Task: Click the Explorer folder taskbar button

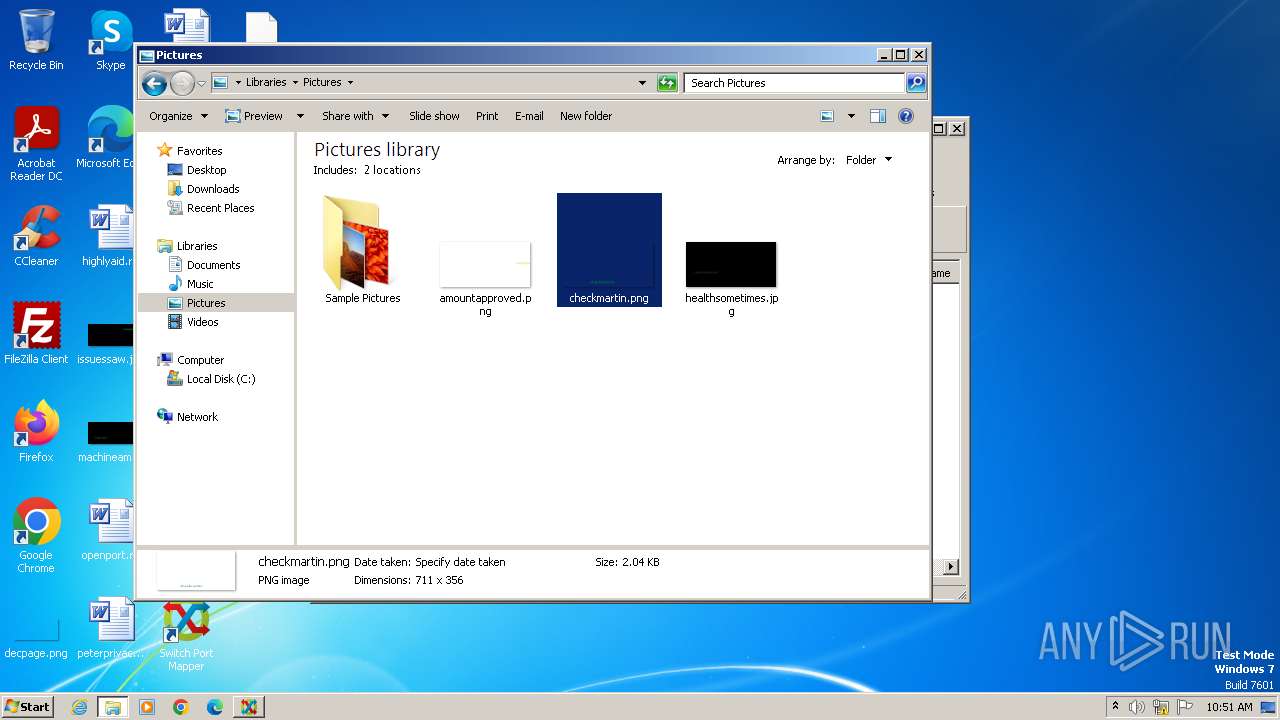Action: (112, 707)
